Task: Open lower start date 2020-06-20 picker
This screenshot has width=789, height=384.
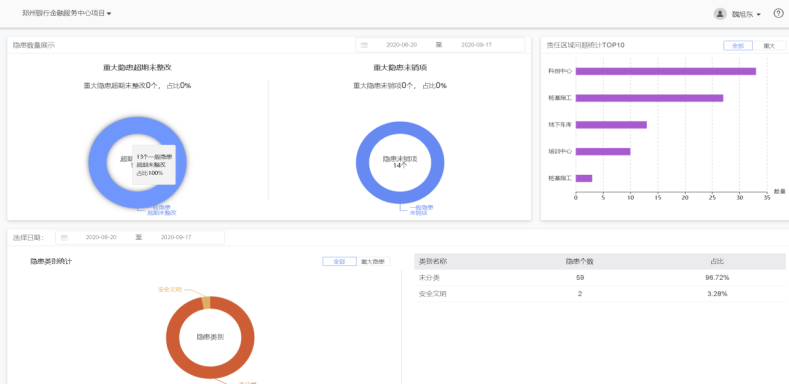Action: (x=101, y=237)
